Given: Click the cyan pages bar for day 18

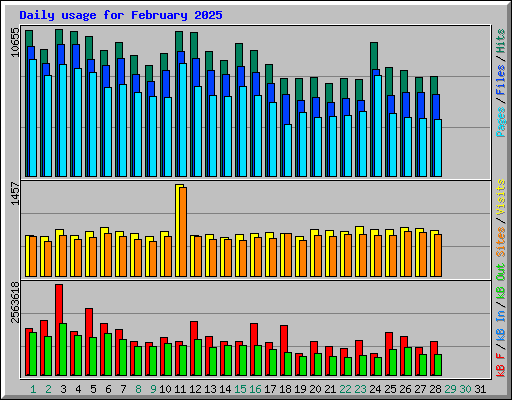Looking at the screenshot, I should tap(288, 151).
